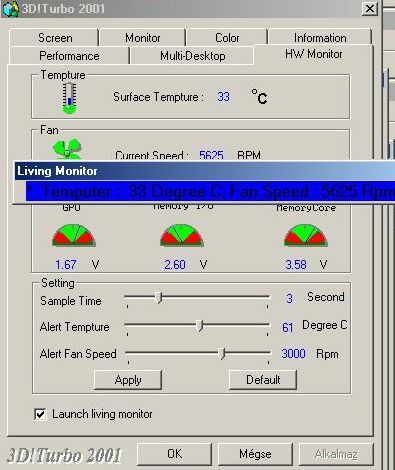395x470 pixels.
Task: Click the GPU voltage value 1.67
Action: click(x=66, y=265)
